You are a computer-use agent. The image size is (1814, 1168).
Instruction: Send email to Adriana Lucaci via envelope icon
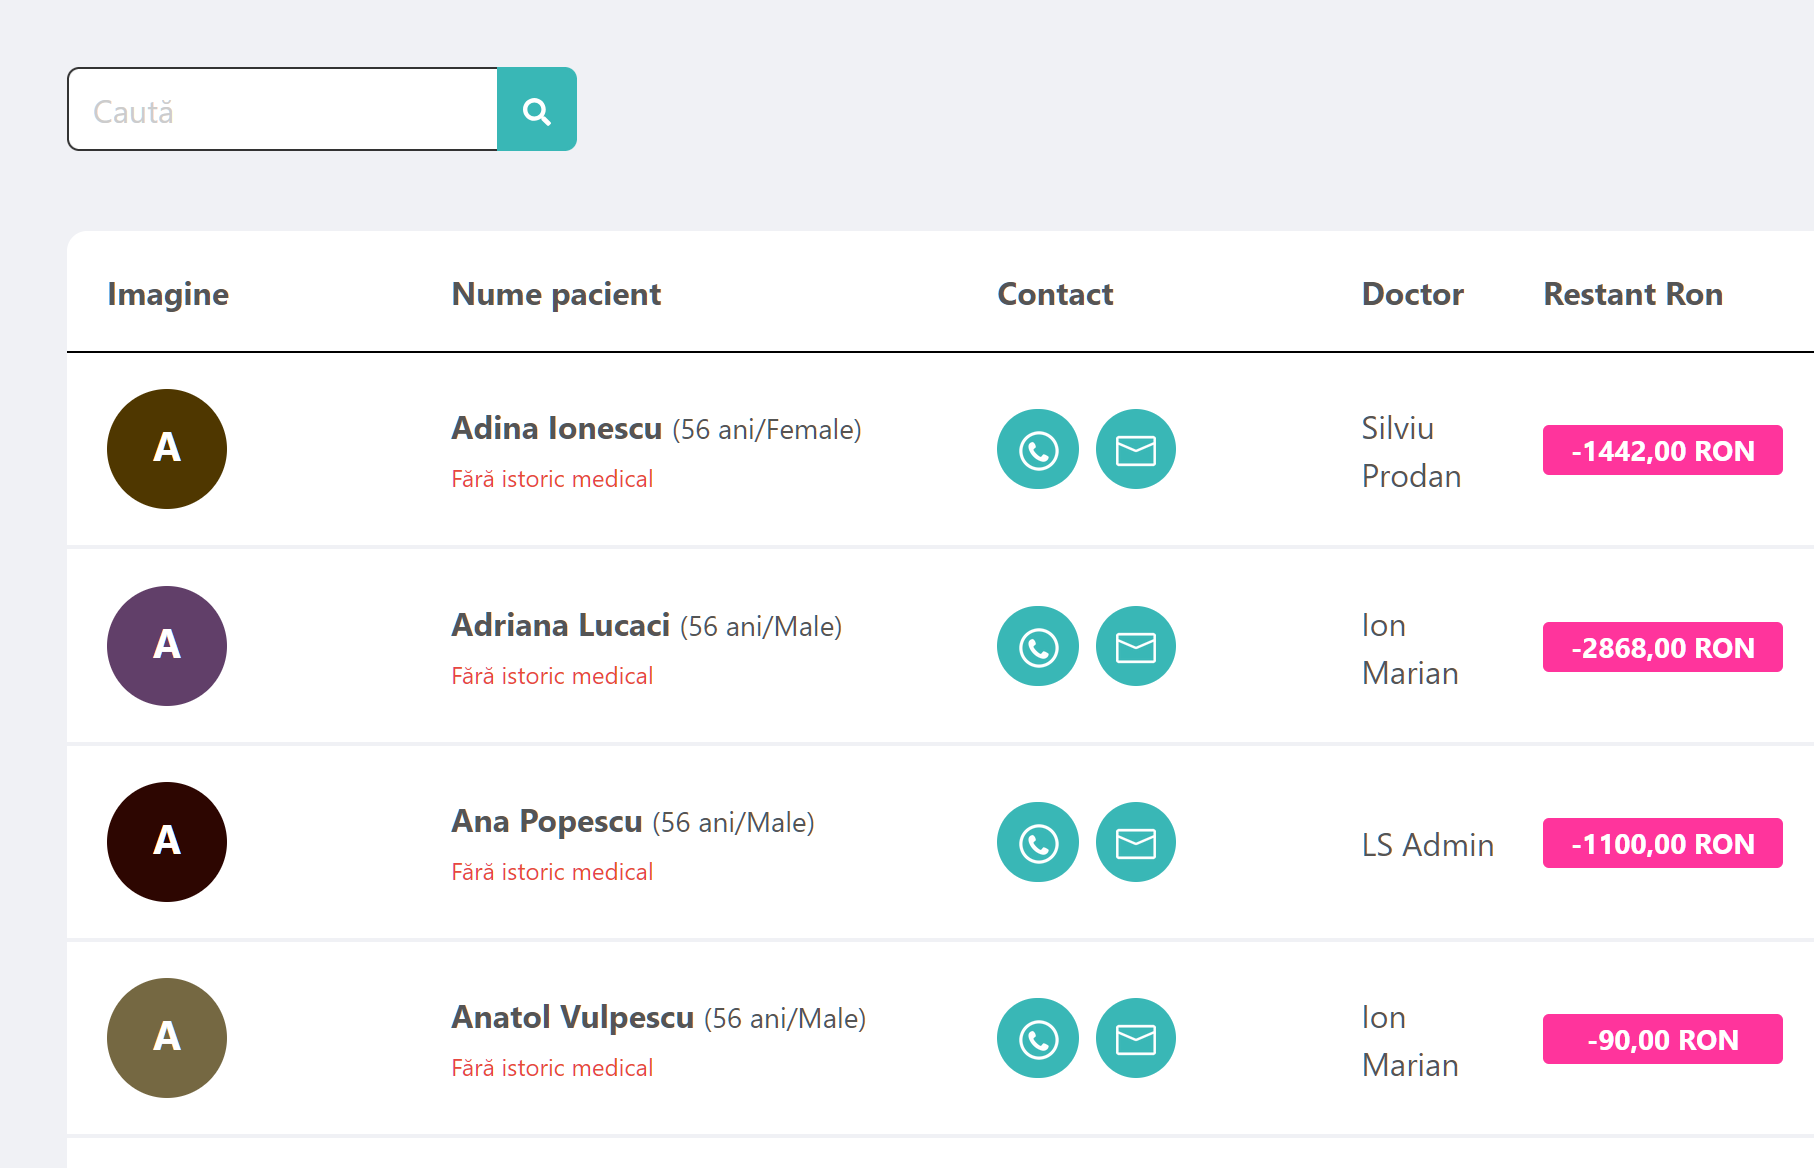pyautogui.click(x=1135, y=646)
